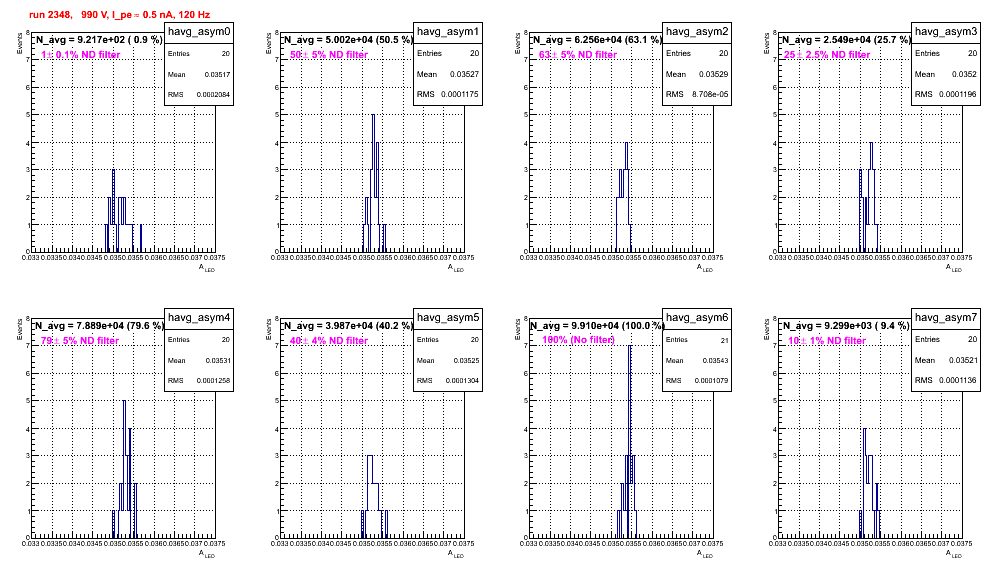Click the Events y-axis label of havg_asym2
This screenshot has height=572, width=996.
tap(516, 43)
